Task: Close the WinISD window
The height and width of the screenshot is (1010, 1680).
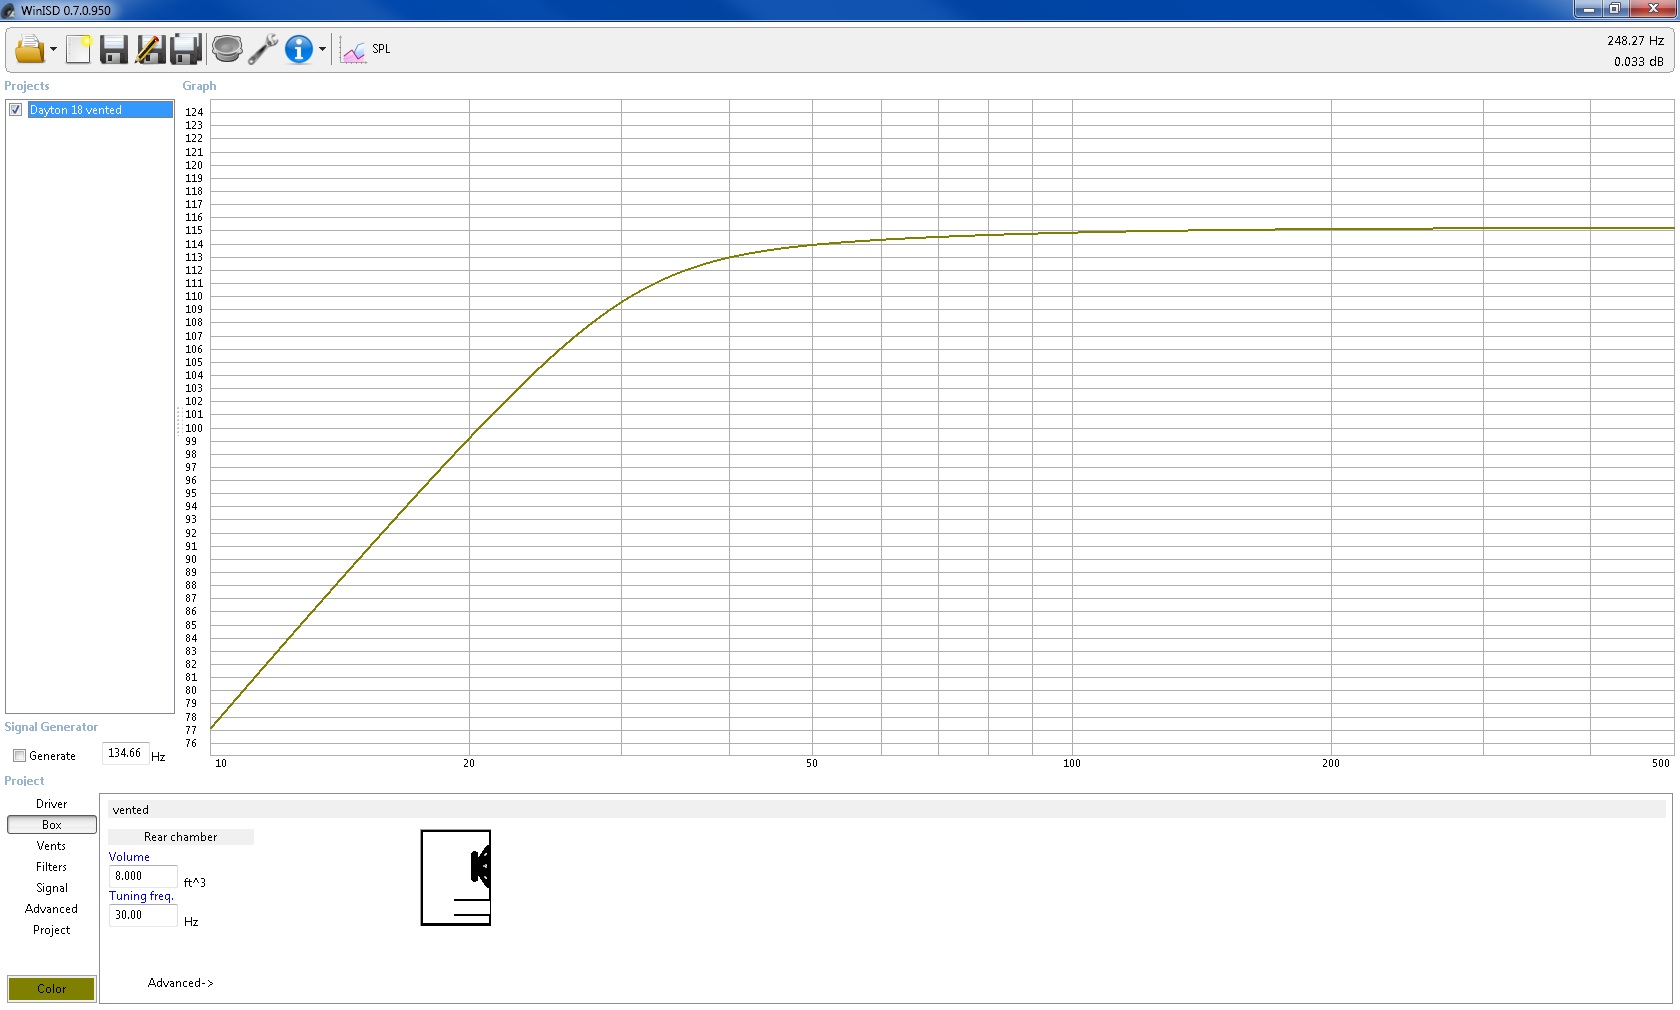Action: click(x=1652, y=9)
